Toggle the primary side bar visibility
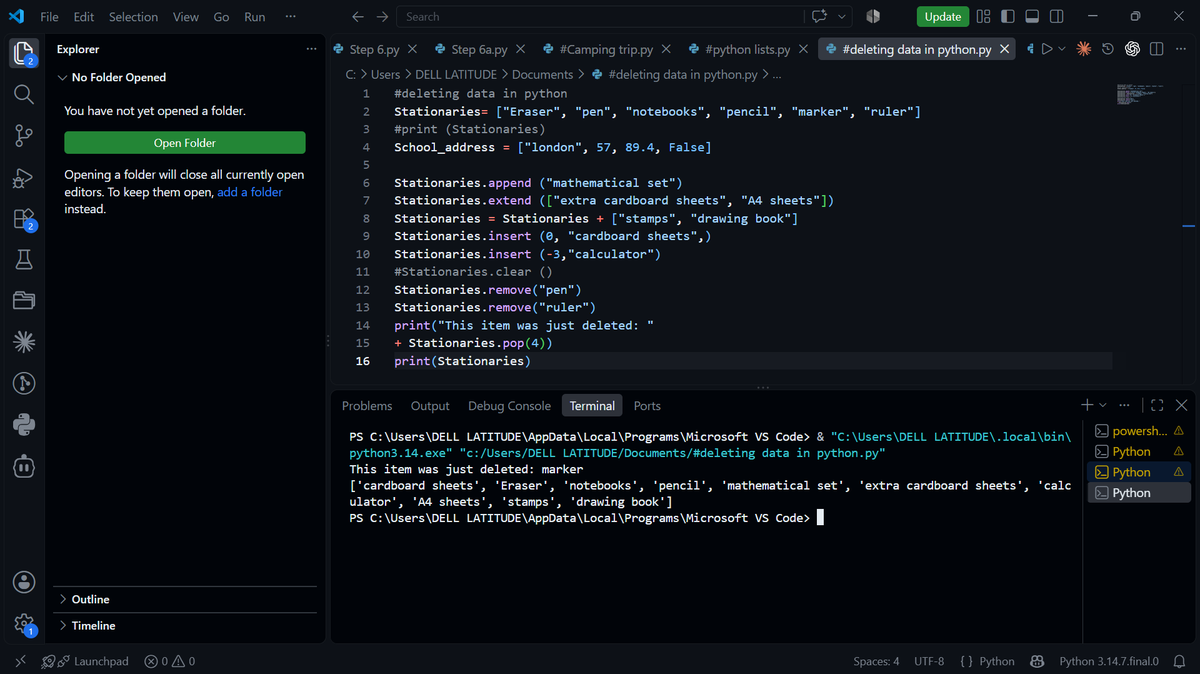The width and height of the screenshot is (1200, 674). (x=1007, y=17)
